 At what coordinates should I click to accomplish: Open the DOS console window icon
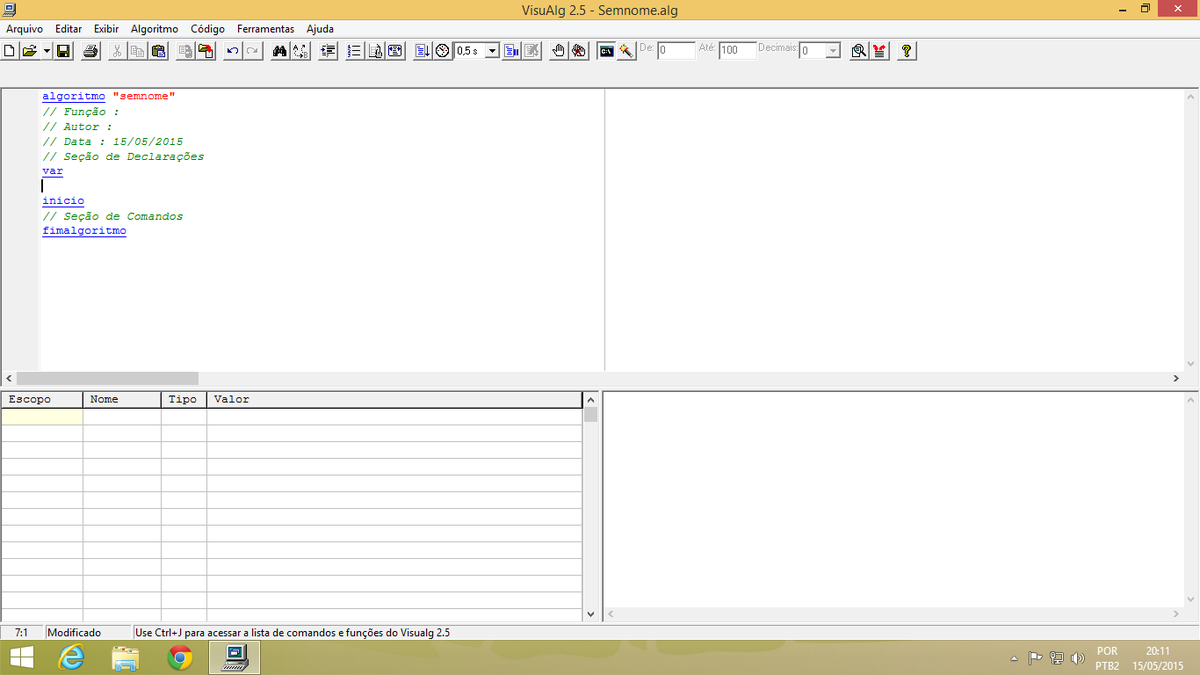pos(606,50)
